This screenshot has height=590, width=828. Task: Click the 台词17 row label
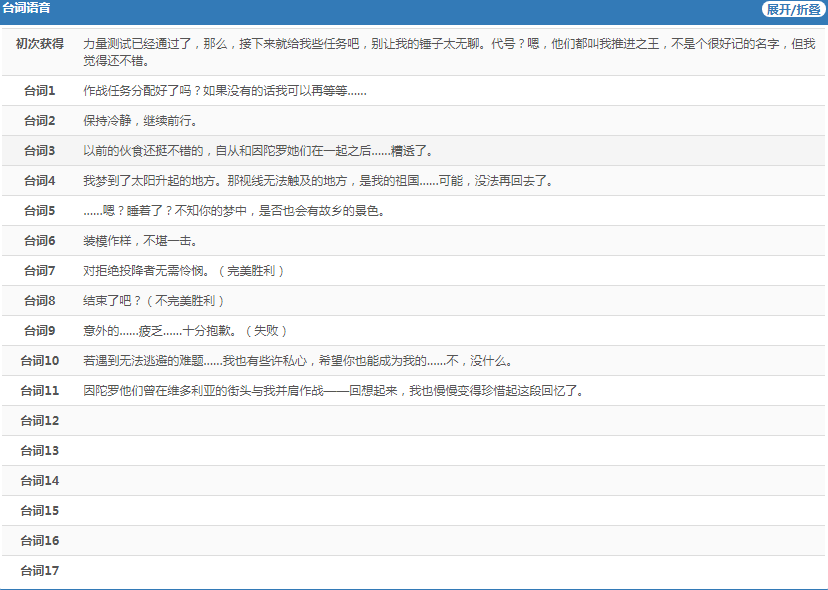pyautogui.click(x=40, y=571)
